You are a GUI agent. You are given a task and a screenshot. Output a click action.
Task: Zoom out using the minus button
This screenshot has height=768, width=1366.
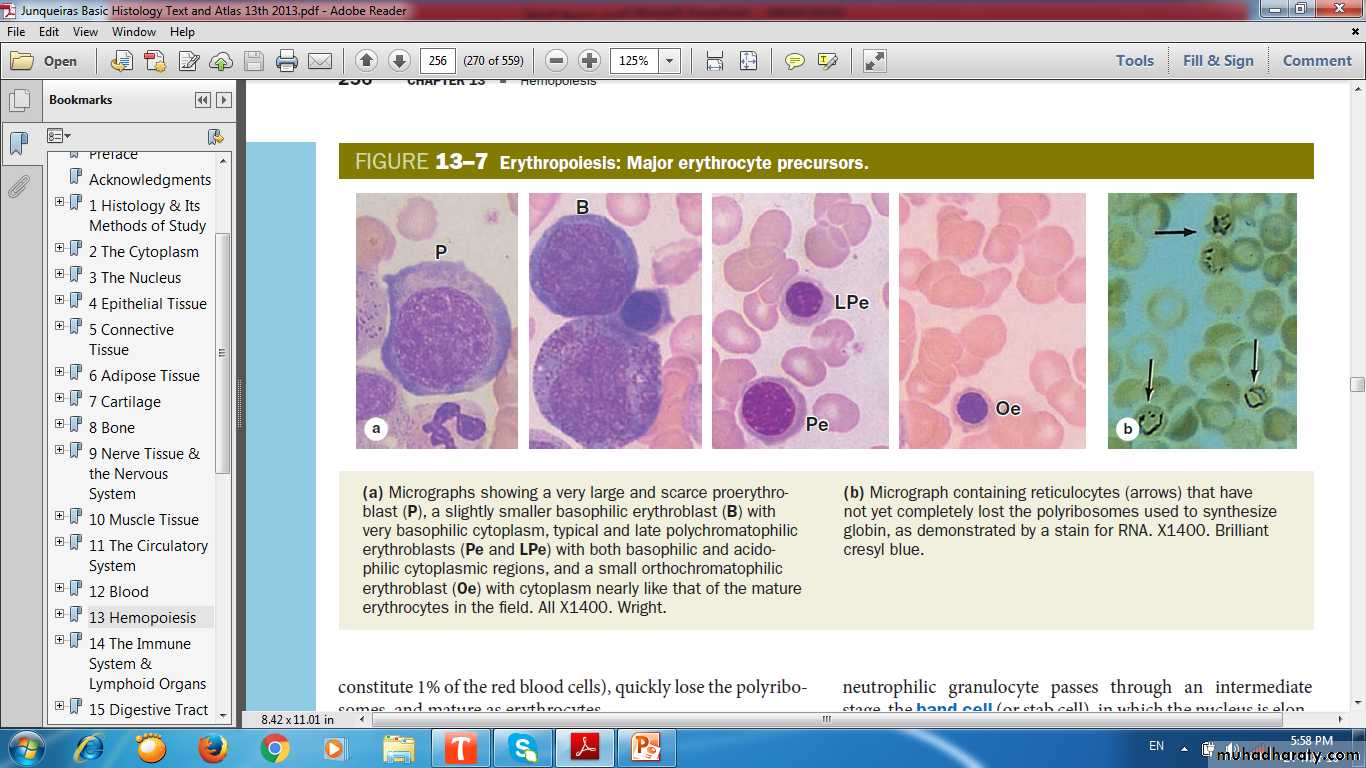point(557,61)
